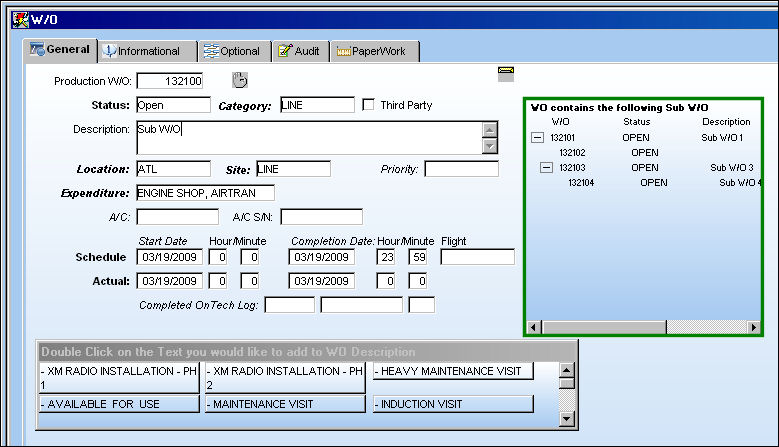Click the Schedule completion date field

tap(321, 257)
